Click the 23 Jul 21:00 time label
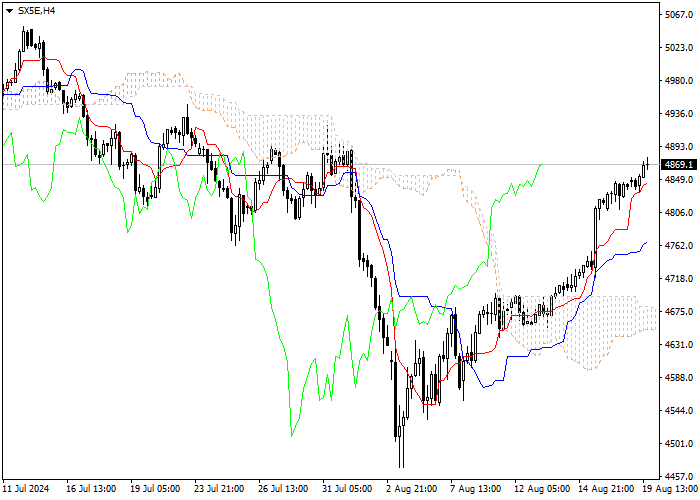This screenshot has width=700, height=500. point(220,489)
